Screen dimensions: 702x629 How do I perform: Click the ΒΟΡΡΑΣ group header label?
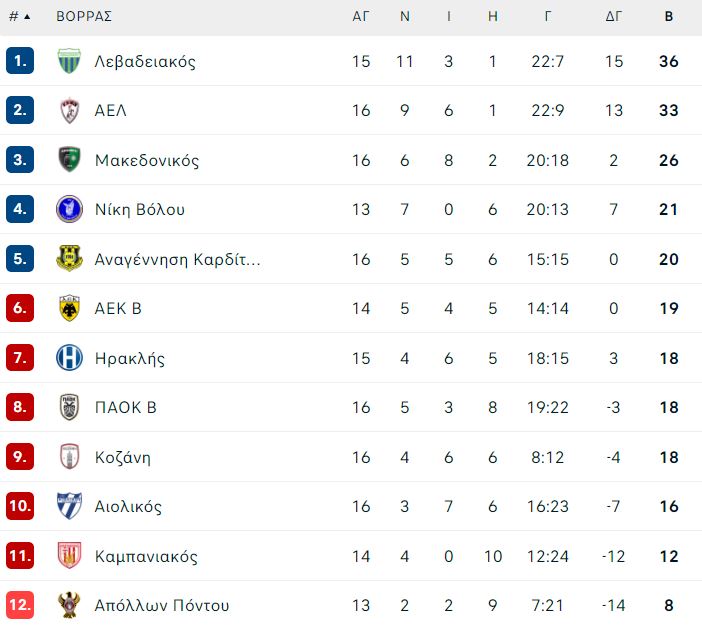click(x=84, y=17)
